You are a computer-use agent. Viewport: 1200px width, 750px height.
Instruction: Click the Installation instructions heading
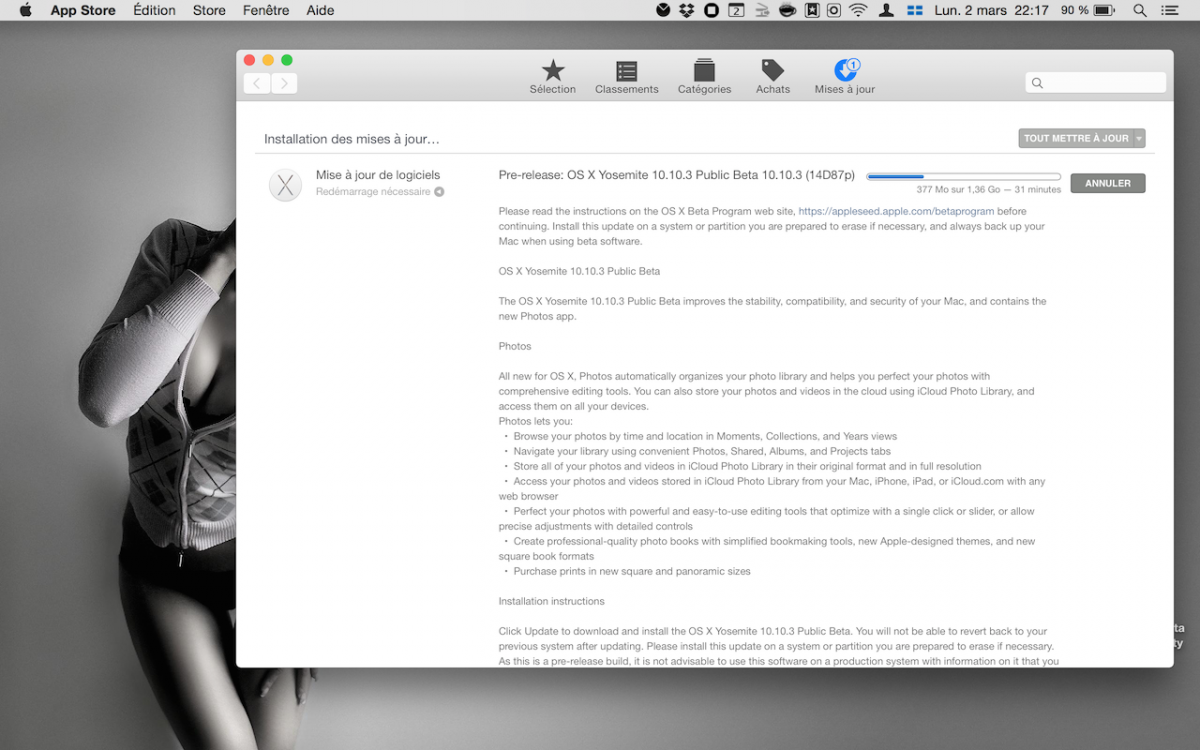coord(552,601)
